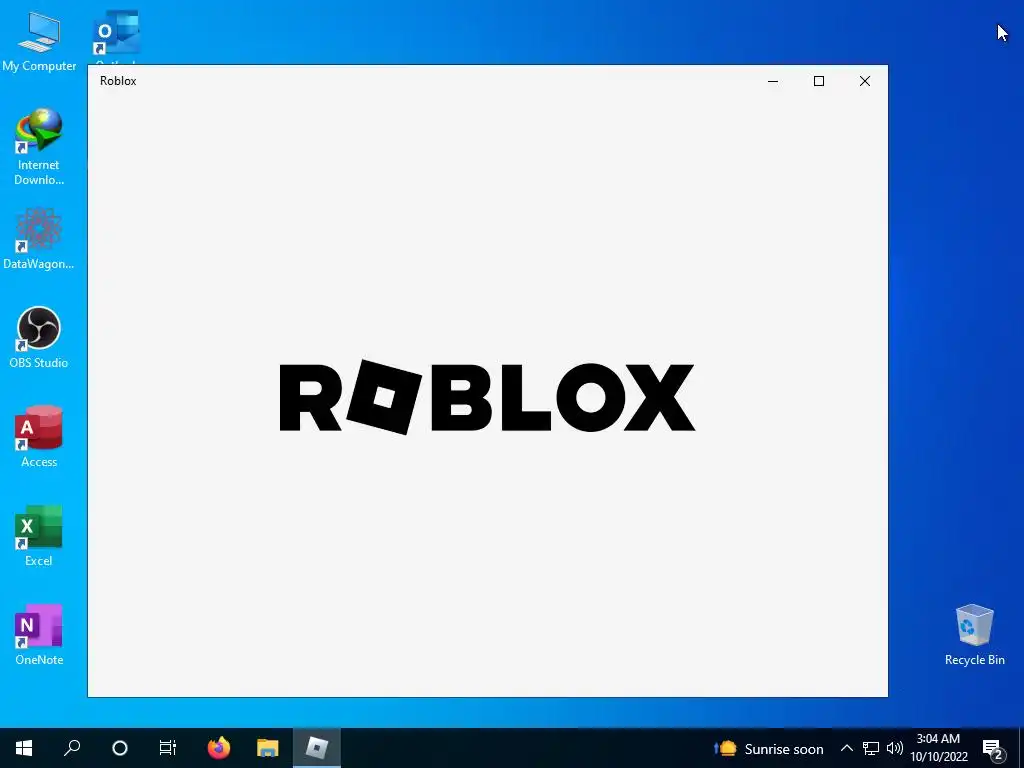Launch Firefox from the taskbar
The image size is (1024, 768).
click(x=219, y=748)
